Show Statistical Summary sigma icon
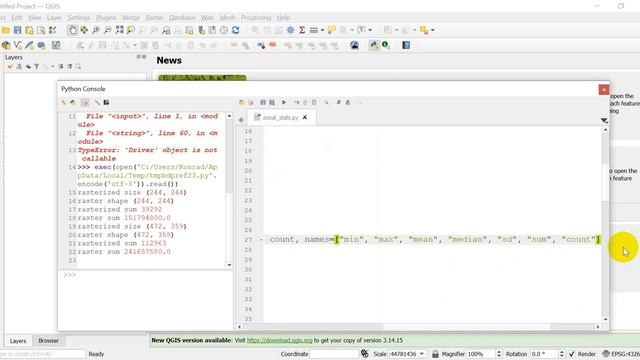 coord(302,30)
